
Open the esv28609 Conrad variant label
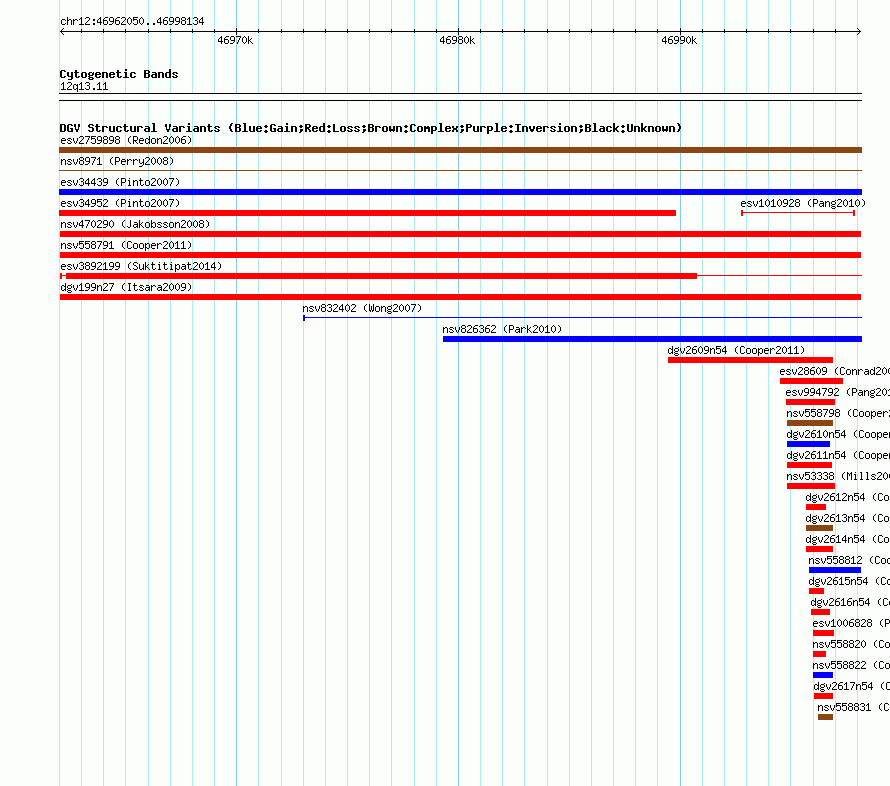pyautogui.click(x=834, y=371)
